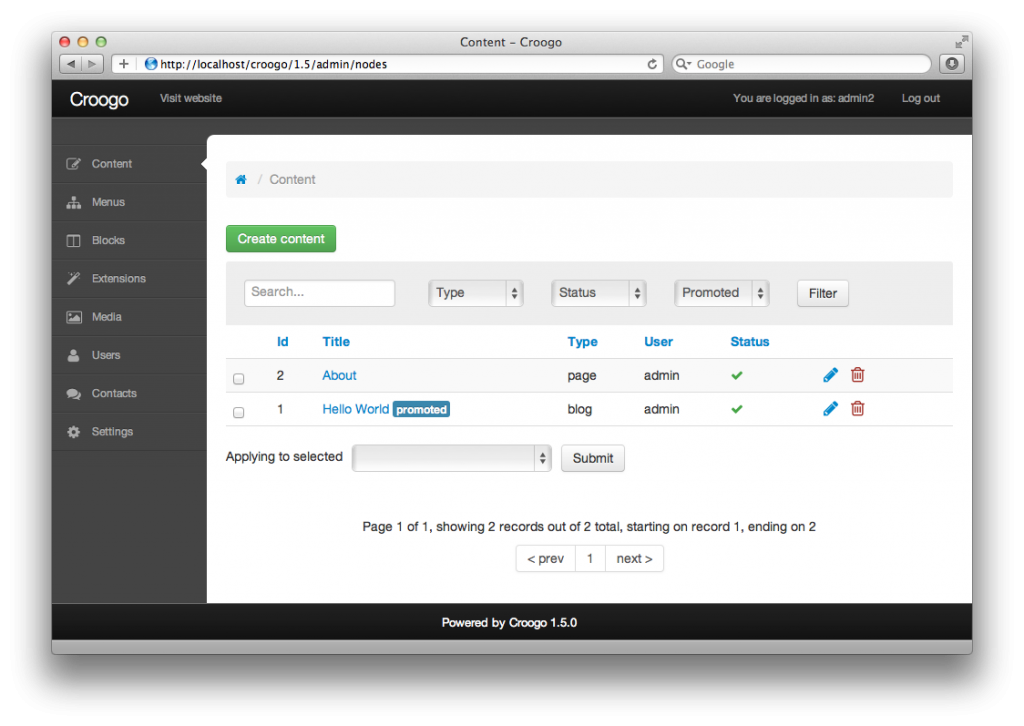
Task: Click the Users person icon
Action: [x=74, y=355]
